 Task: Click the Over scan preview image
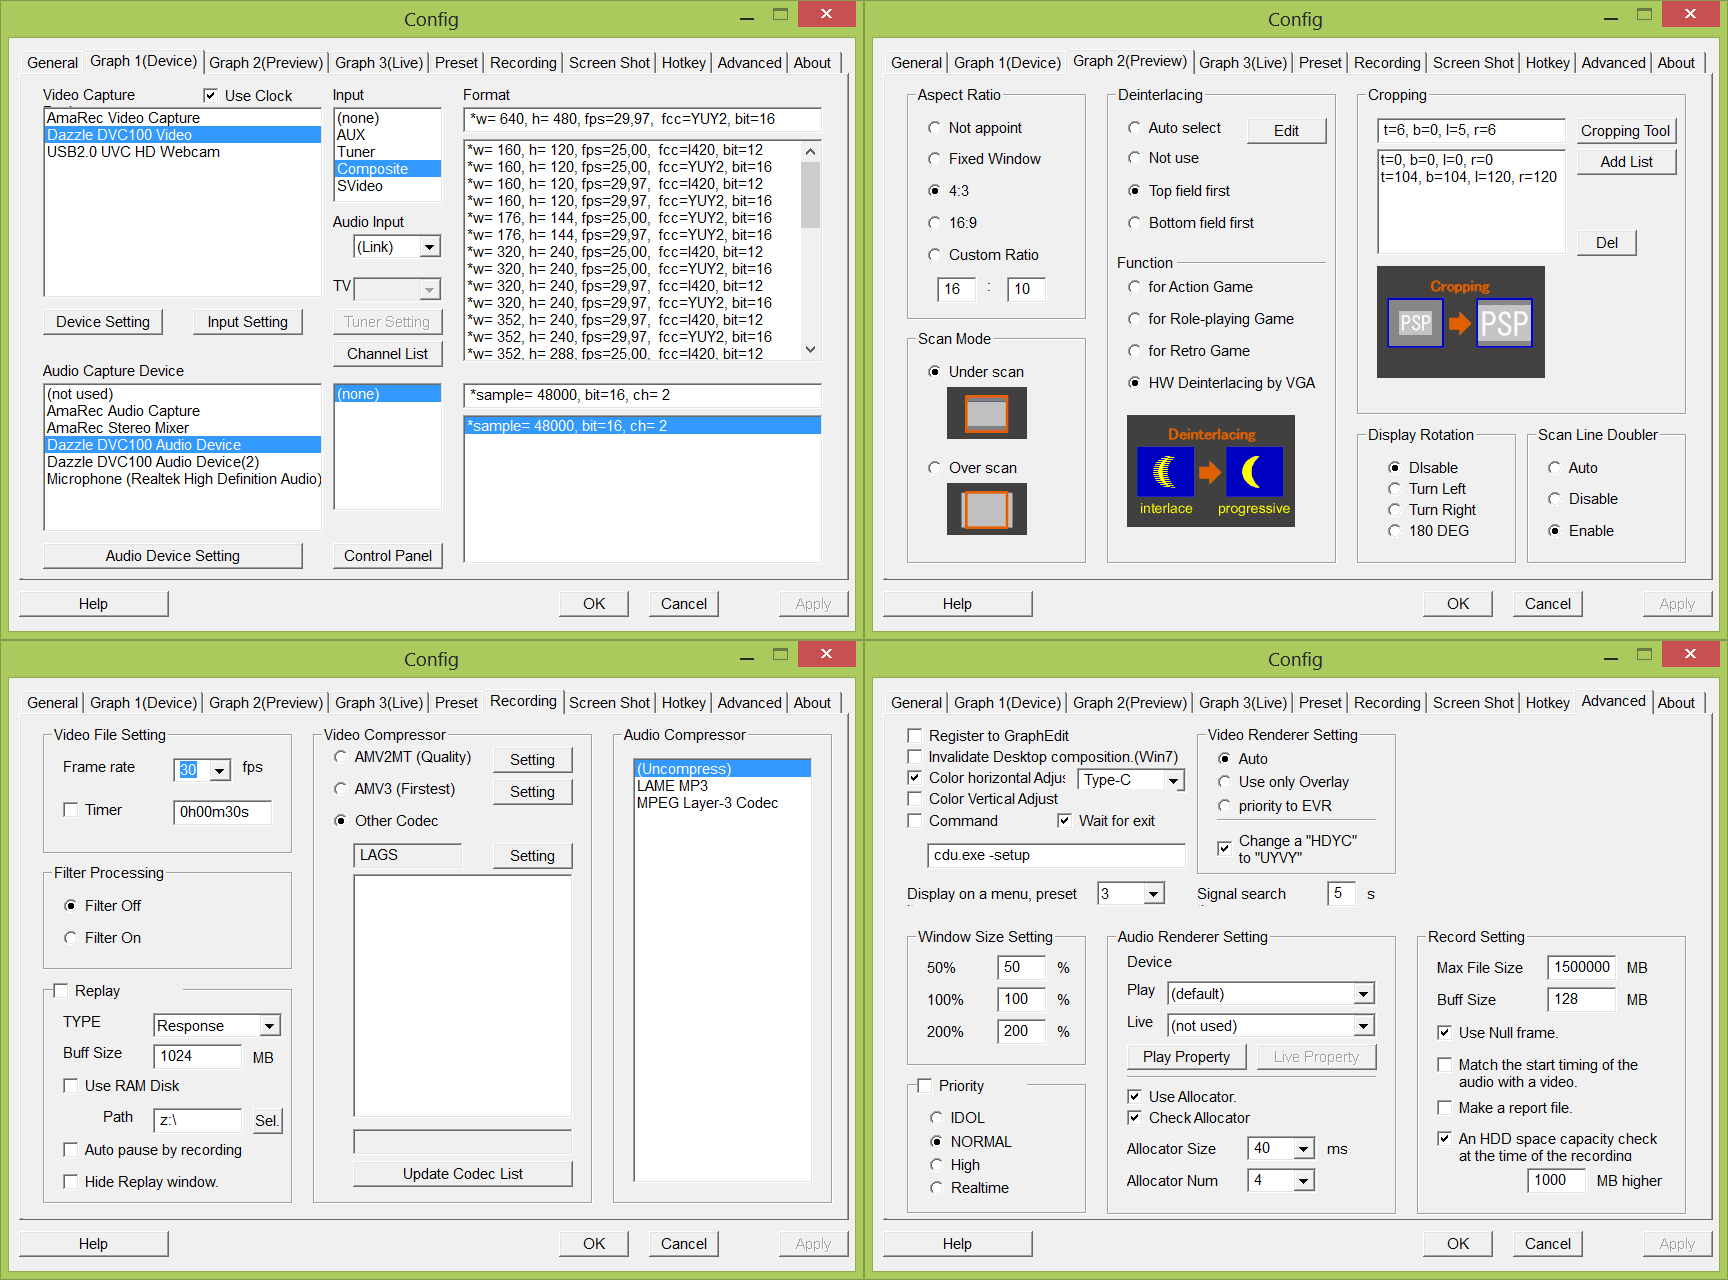[x=986, y=509]
